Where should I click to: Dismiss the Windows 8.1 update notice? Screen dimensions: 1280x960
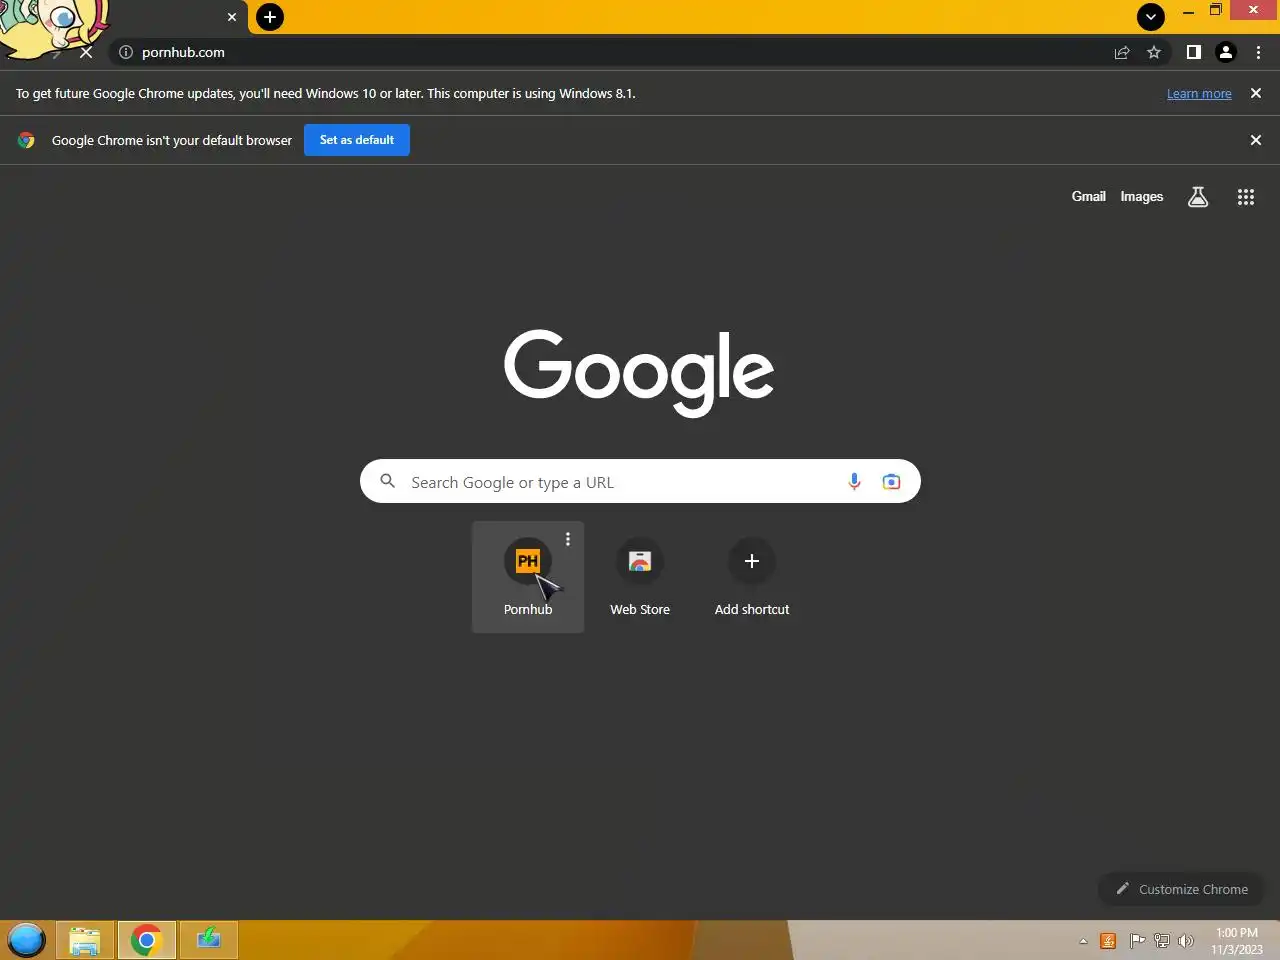(1256, 93)
